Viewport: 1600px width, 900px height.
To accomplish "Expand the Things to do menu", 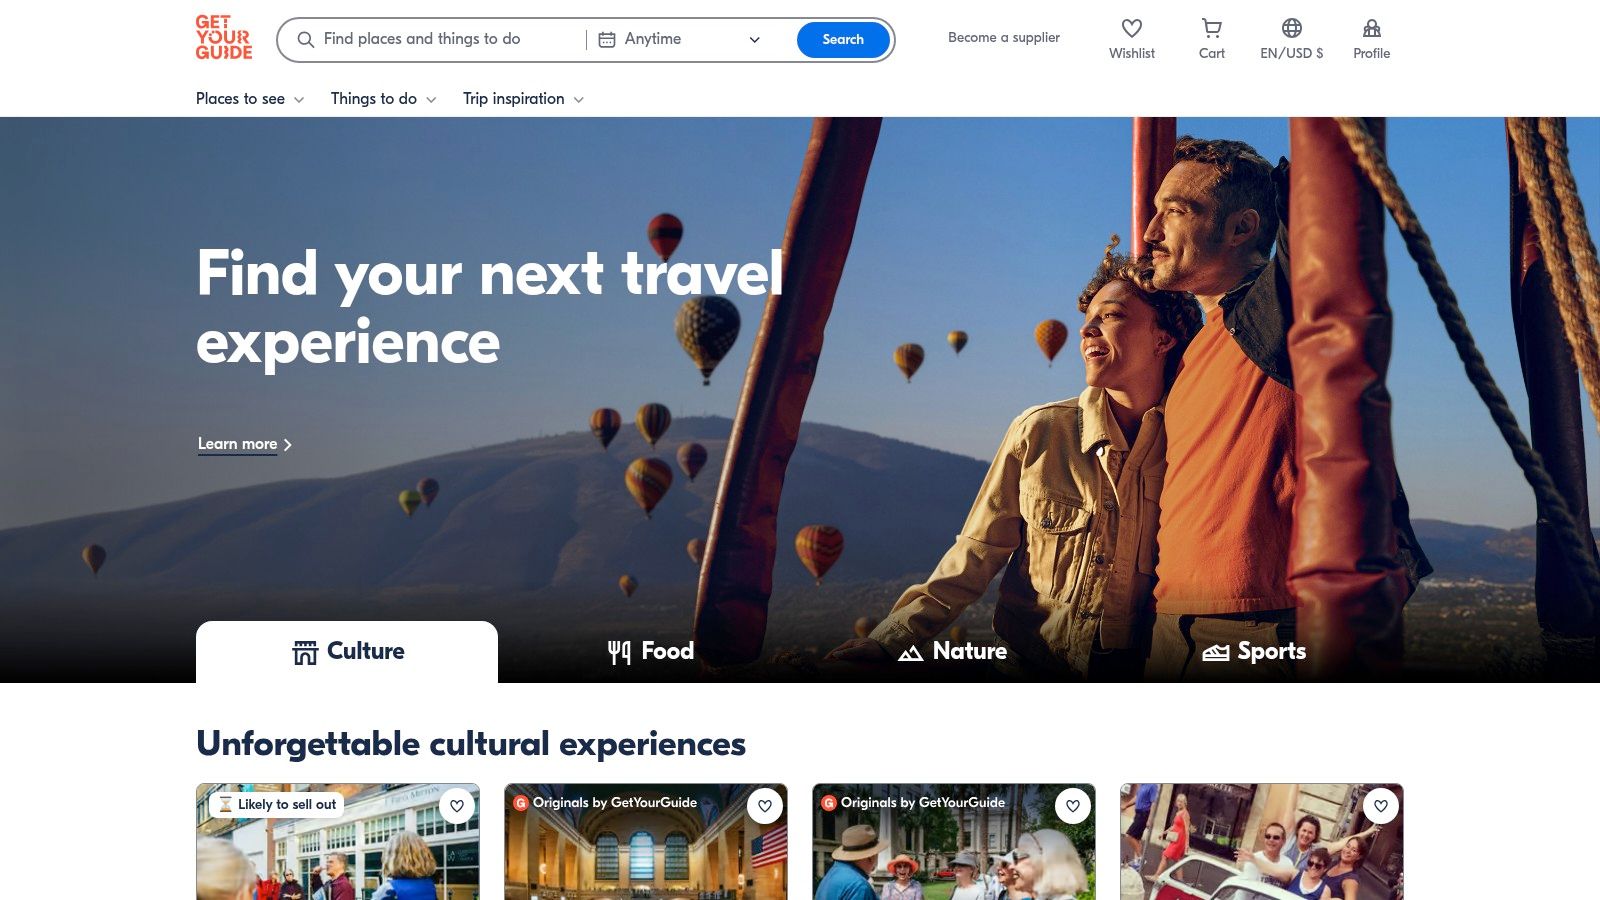I will click(x=384, y=99).
